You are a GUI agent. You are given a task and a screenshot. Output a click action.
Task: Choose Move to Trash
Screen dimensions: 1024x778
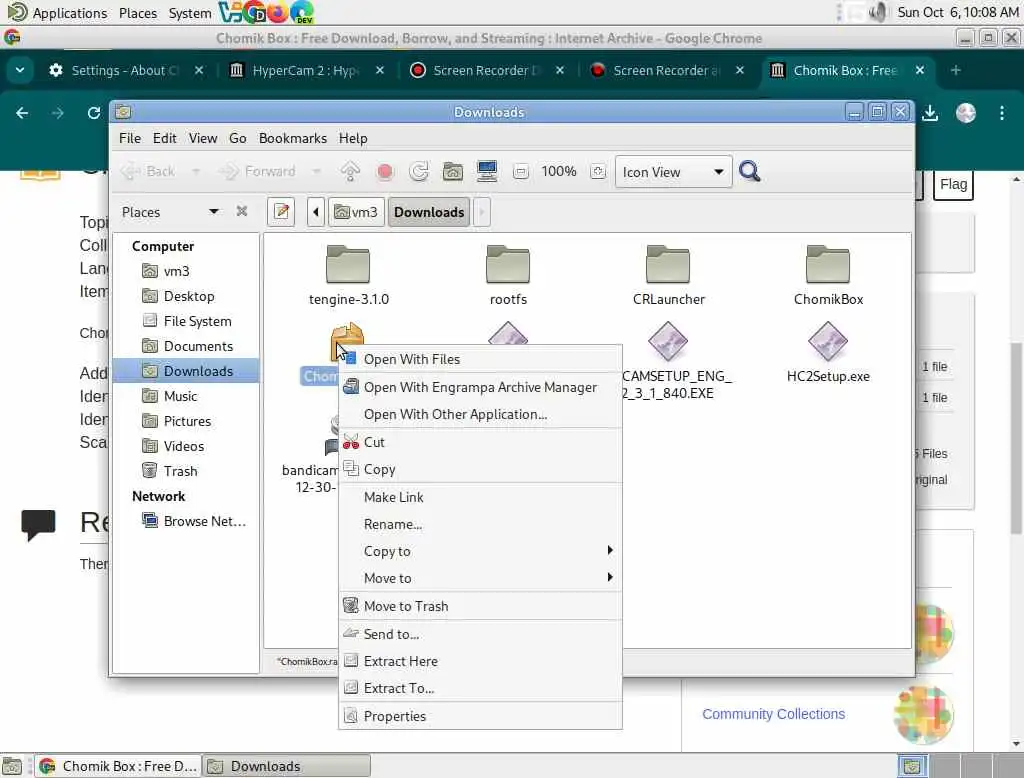(481, 606)
